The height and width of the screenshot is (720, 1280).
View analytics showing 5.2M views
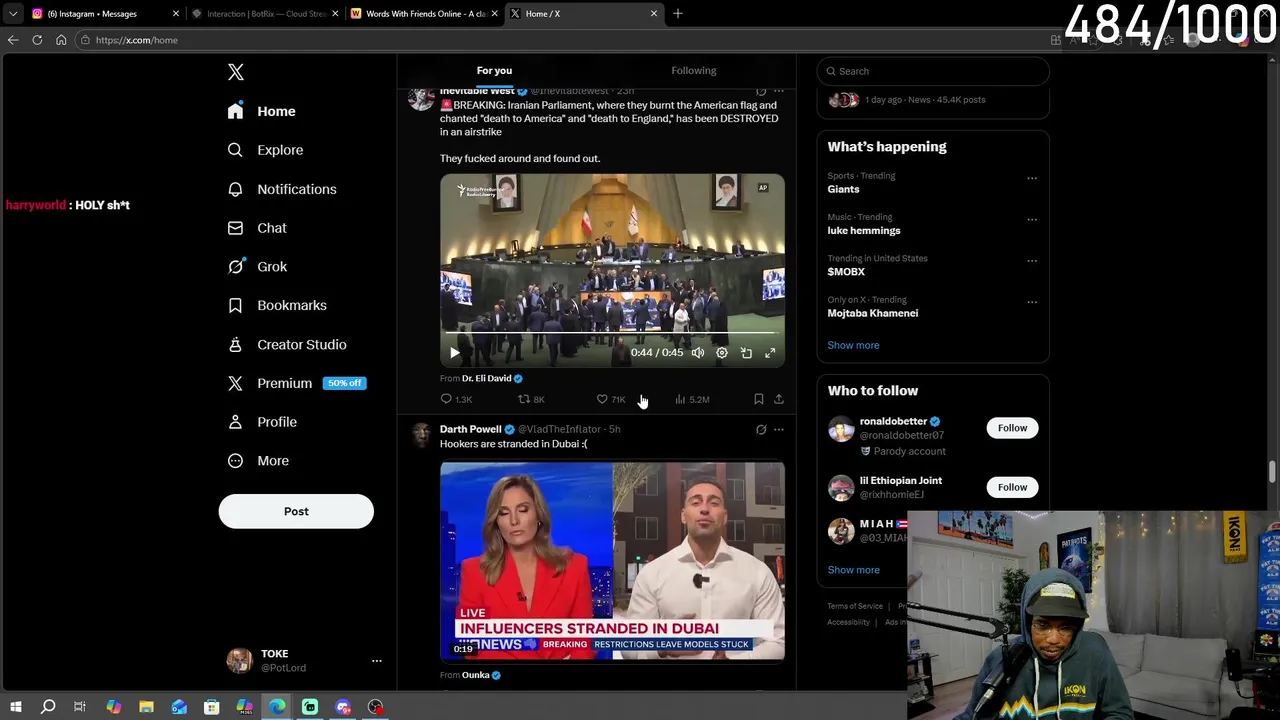[x=692, y=399]
